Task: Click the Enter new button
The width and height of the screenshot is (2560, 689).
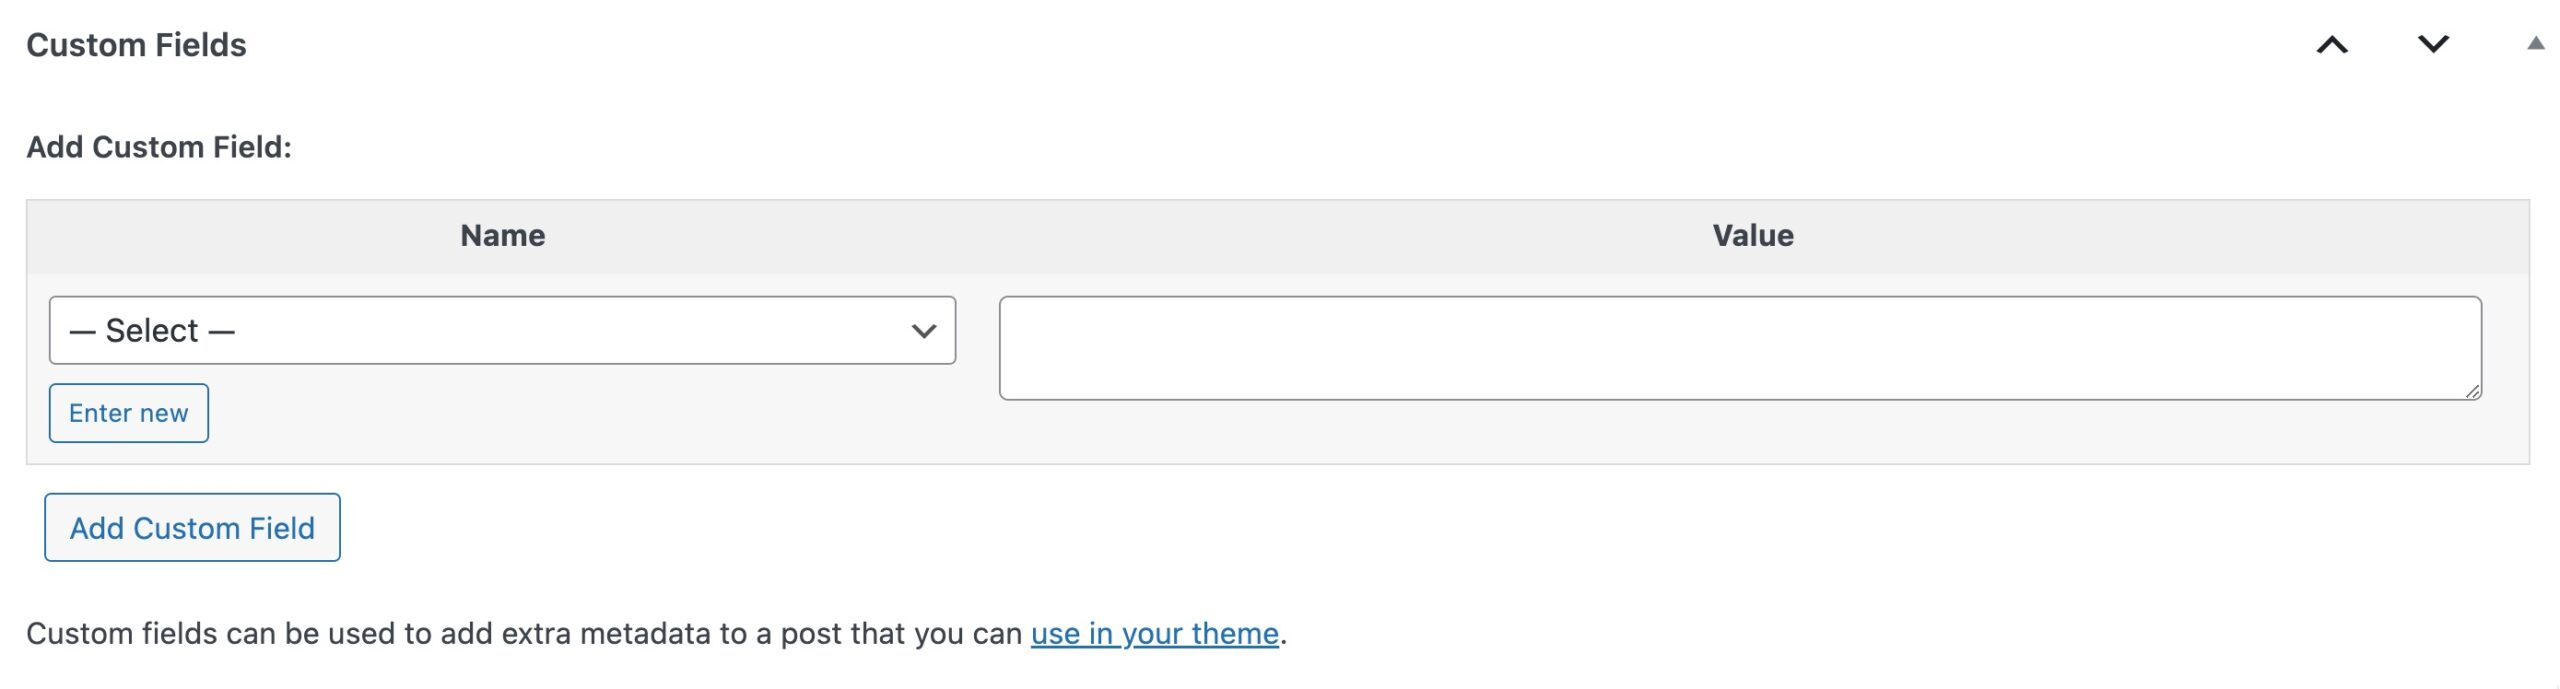Action: [x=128, y=413]
